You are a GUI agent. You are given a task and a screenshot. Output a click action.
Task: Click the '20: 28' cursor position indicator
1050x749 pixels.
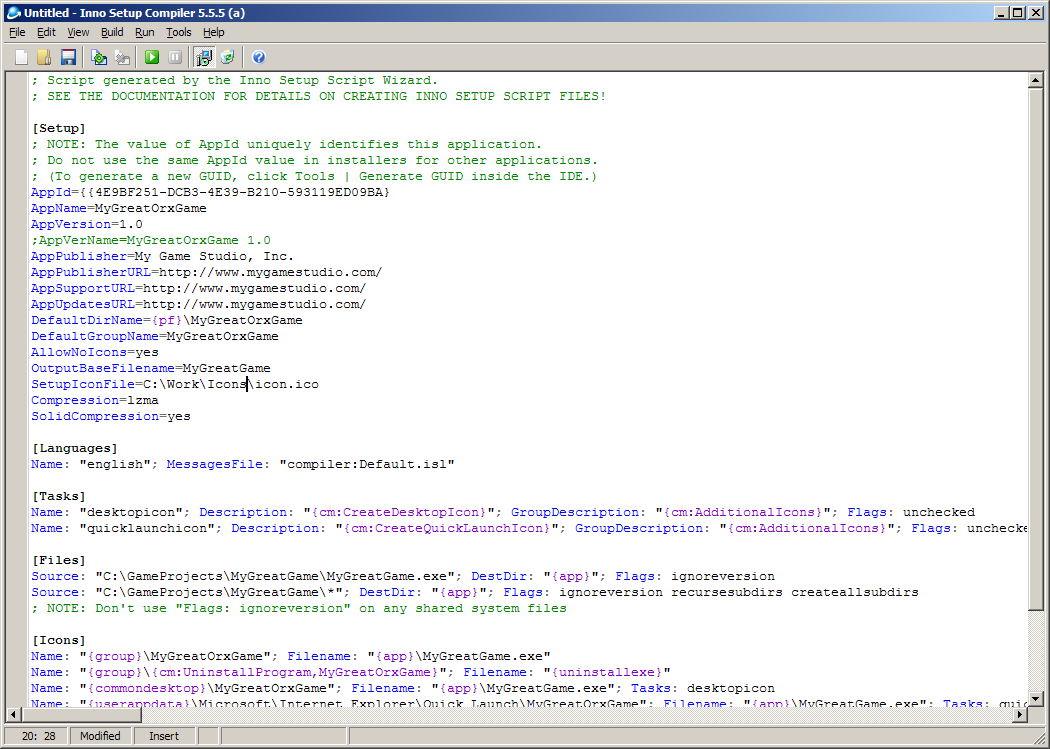(x=39, y=736)
